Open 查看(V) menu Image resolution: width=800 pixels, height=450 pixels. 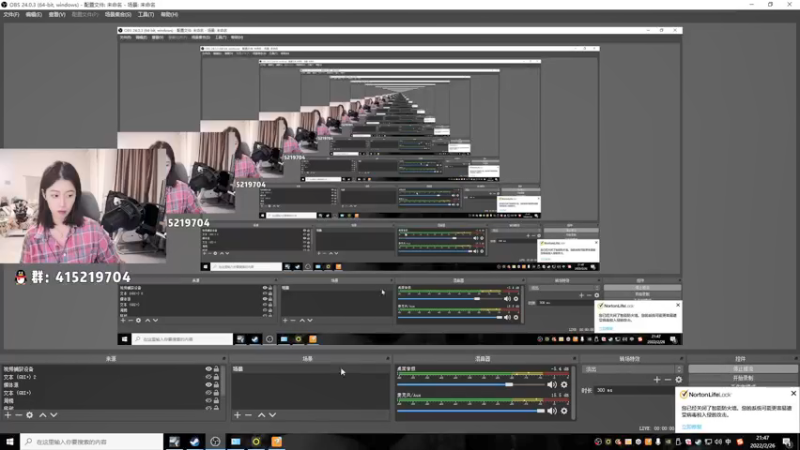(57, 15)
